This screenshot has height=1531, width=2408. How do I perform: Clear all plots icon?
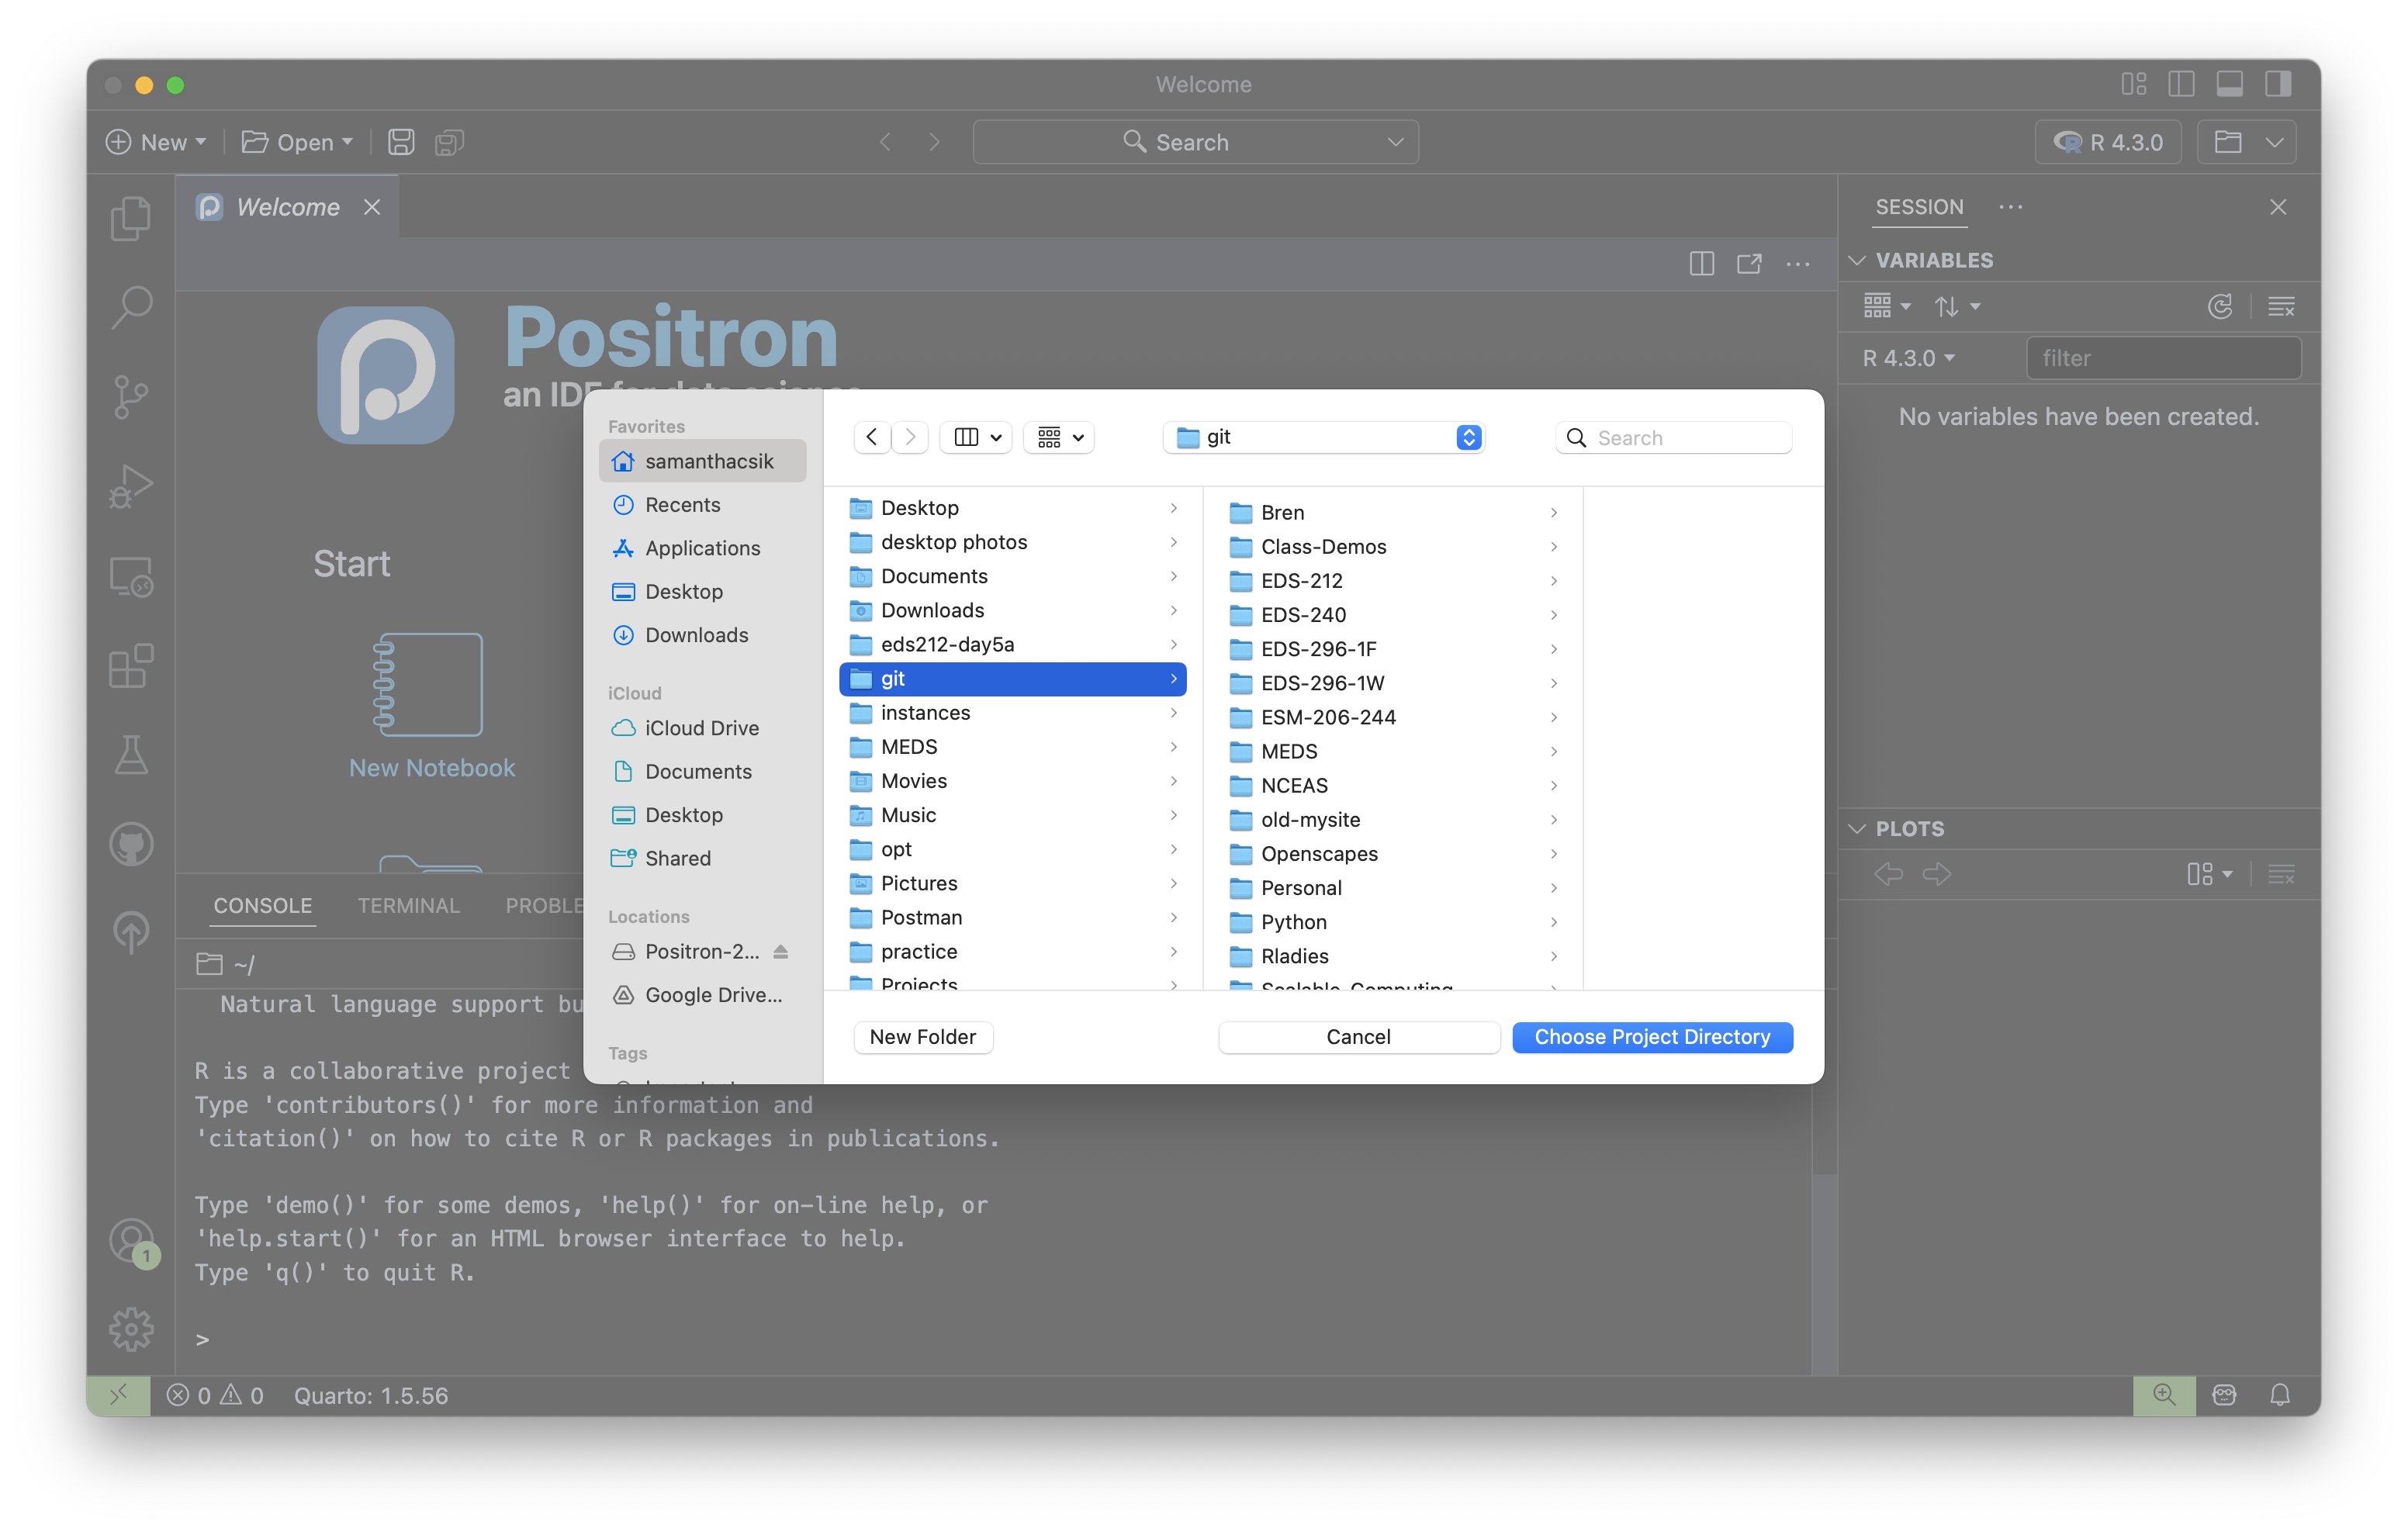[x=2282, y=875]
